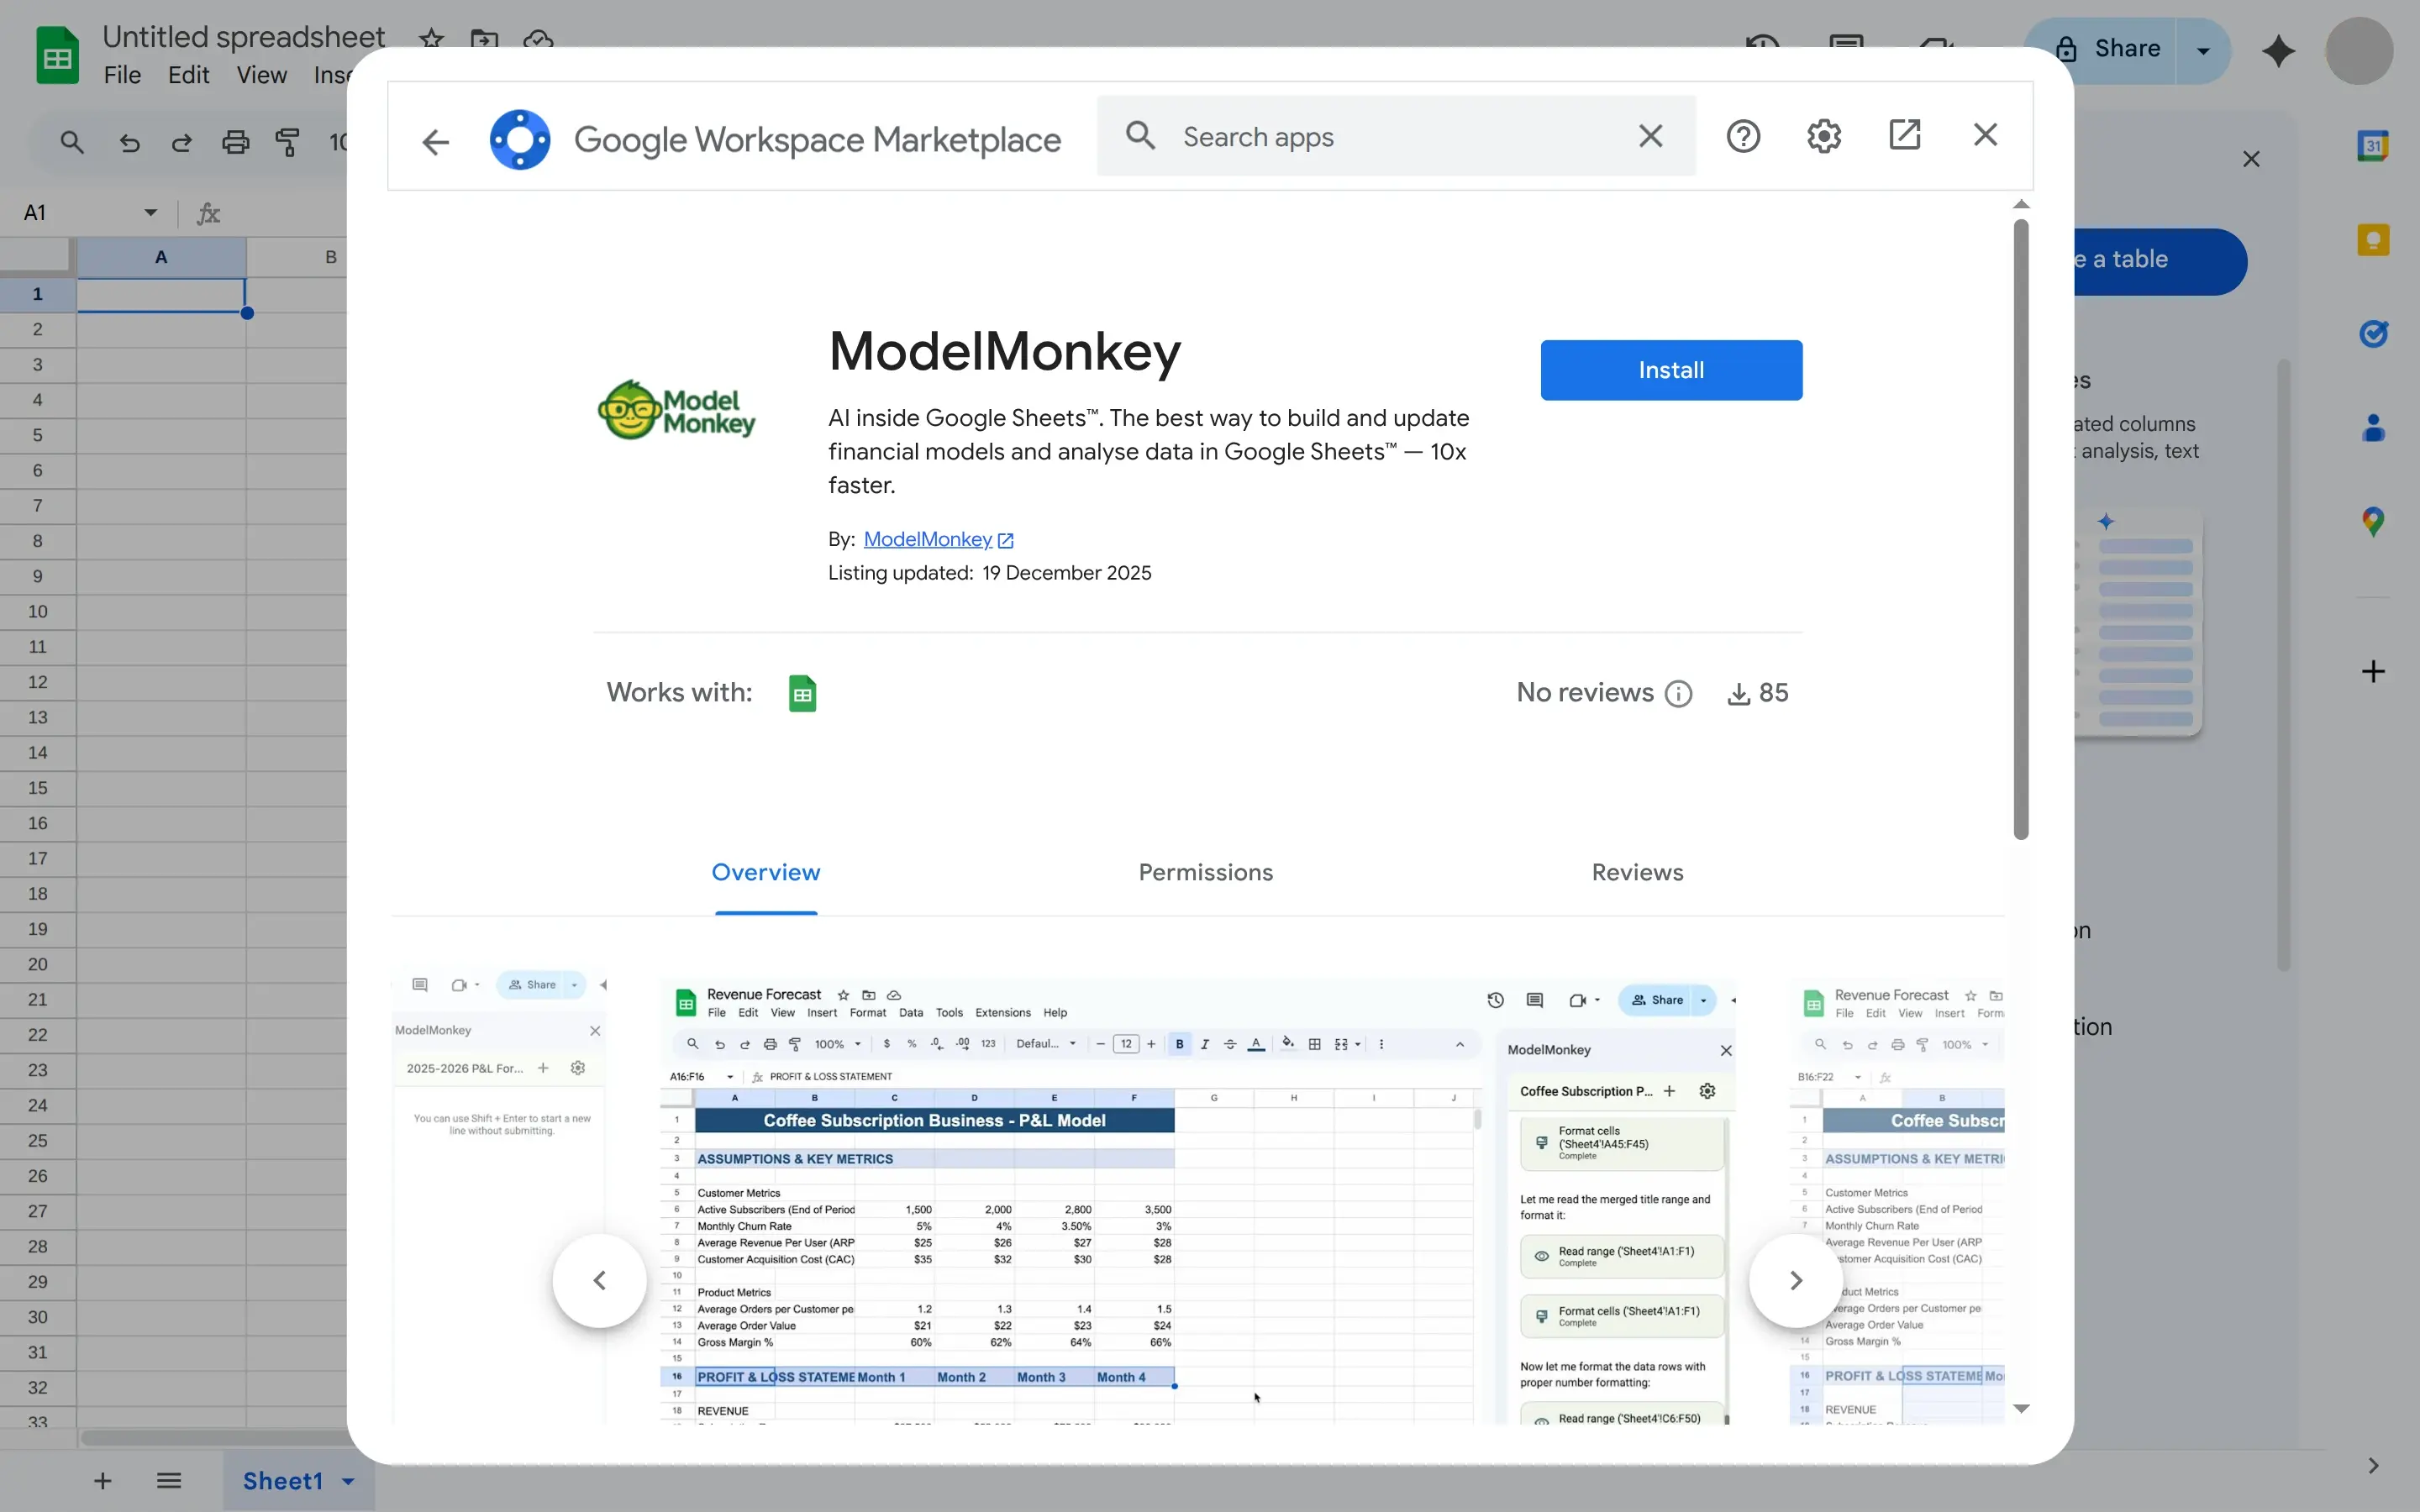Switch to the Reviews tab
Screen dimensions: 2420x1512
point(1637,872)
